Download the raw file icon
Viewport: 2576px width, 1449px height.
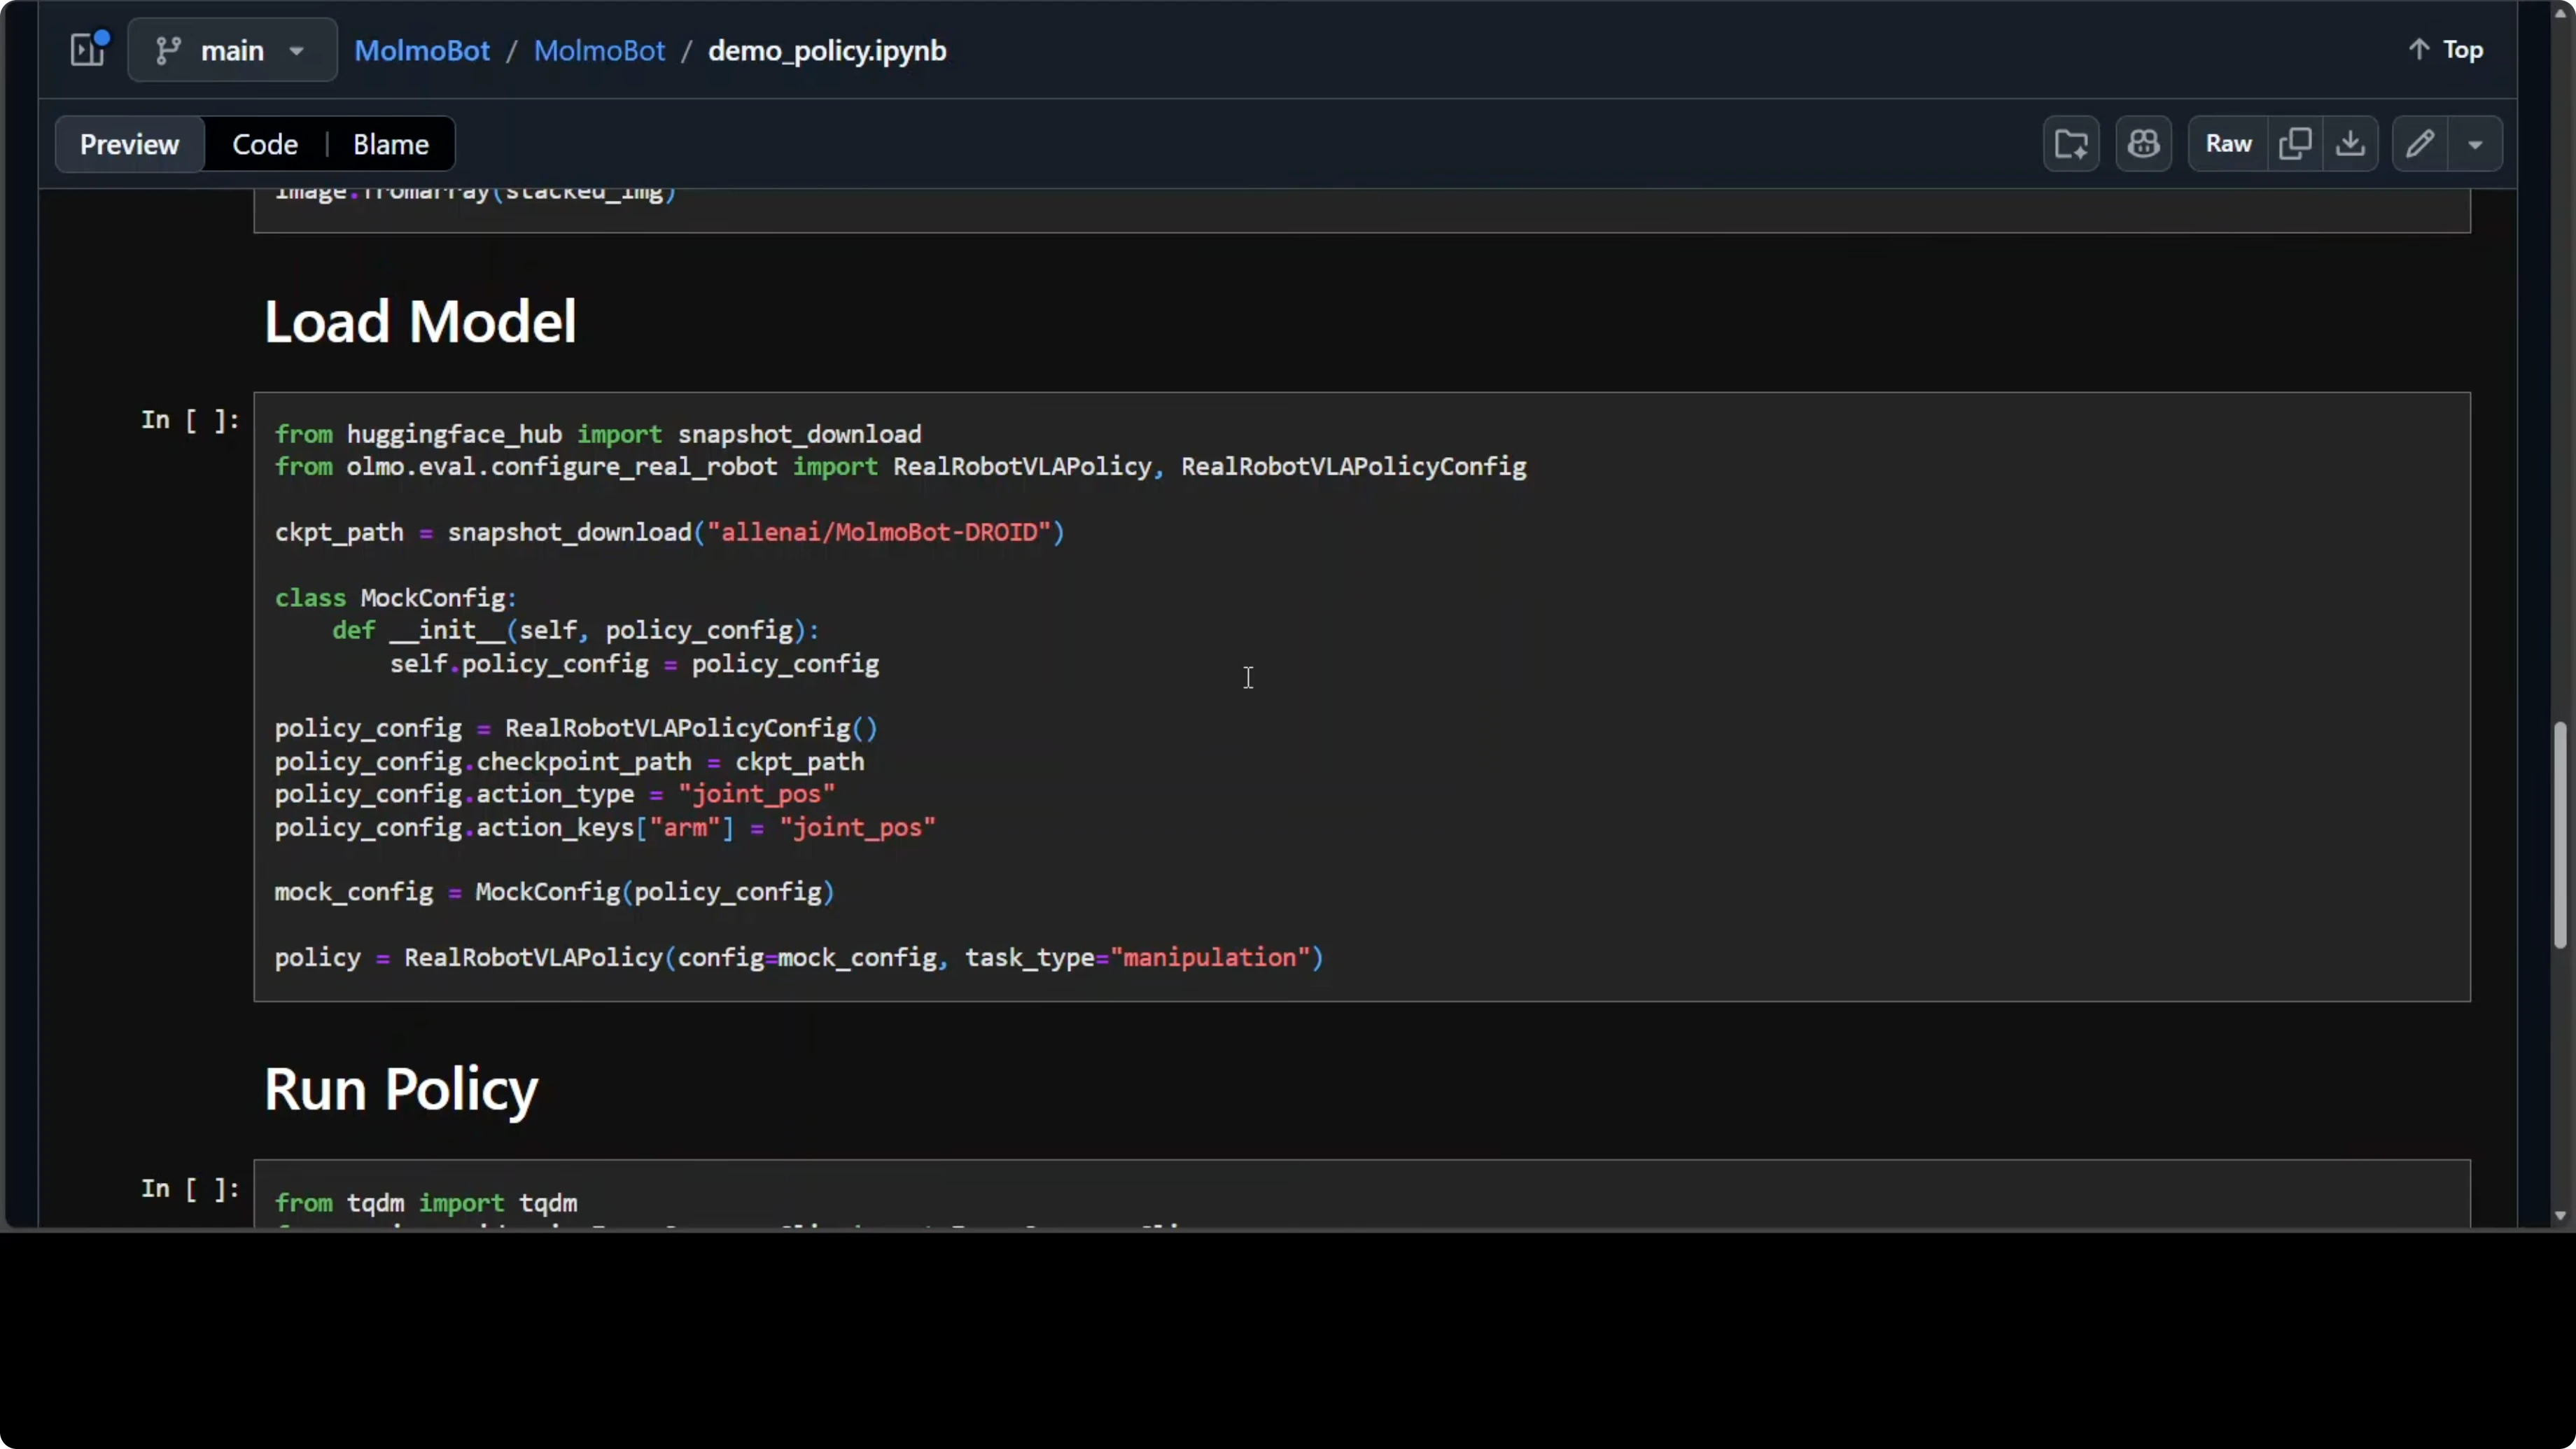pyautogui.click(x=2350, y=144)
